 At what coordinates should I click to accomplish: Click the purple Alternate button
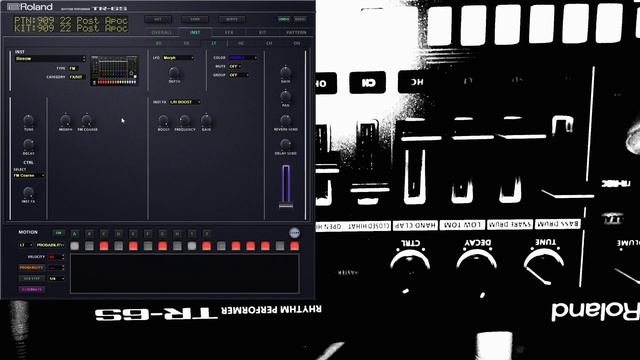click(x=31, y=289)
